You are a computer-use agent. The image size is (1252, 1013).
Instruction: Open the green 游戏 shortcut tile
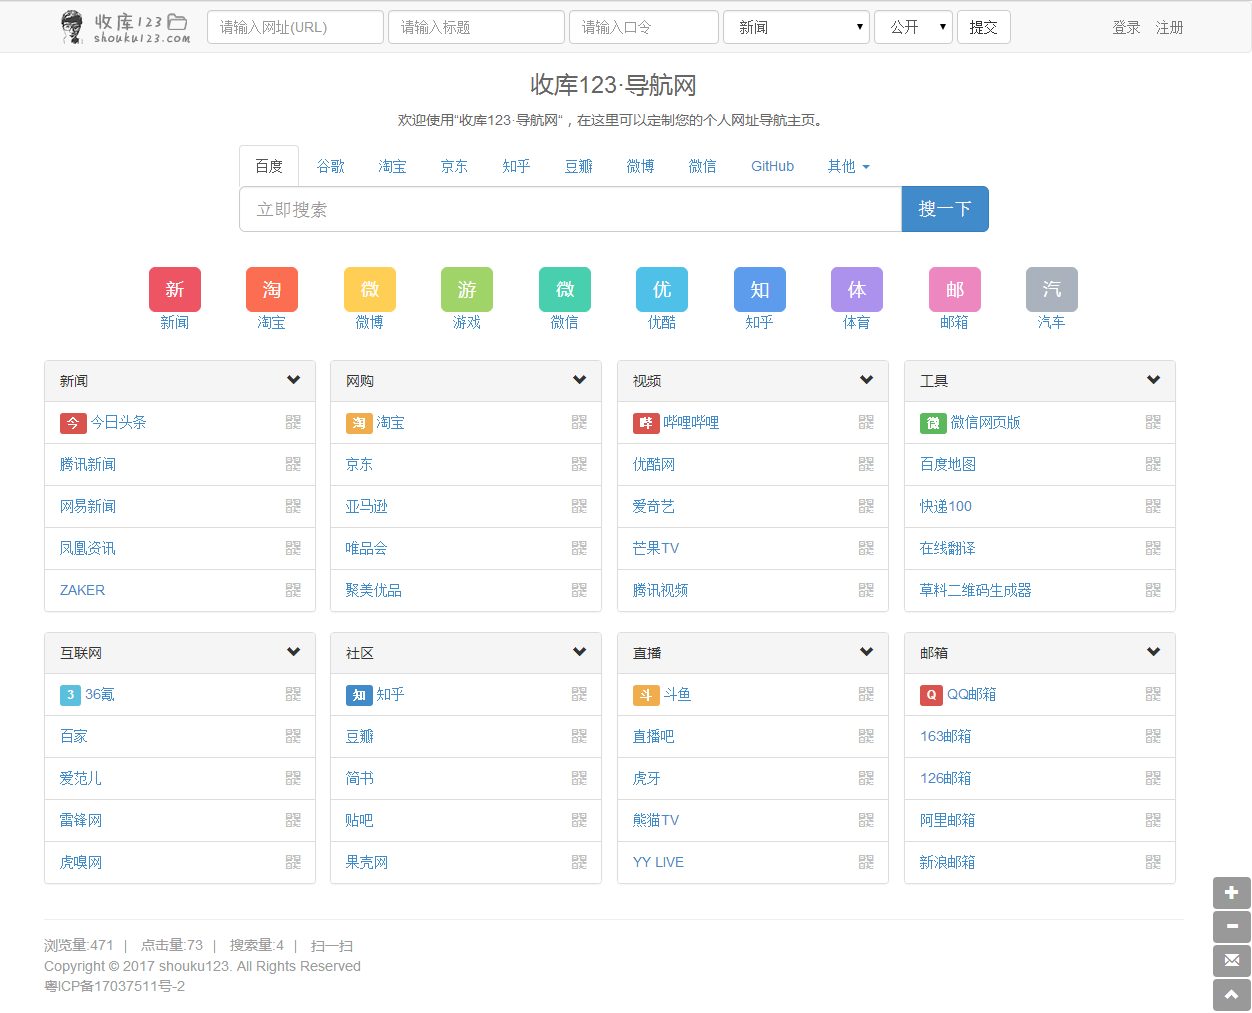coord(467,289)
